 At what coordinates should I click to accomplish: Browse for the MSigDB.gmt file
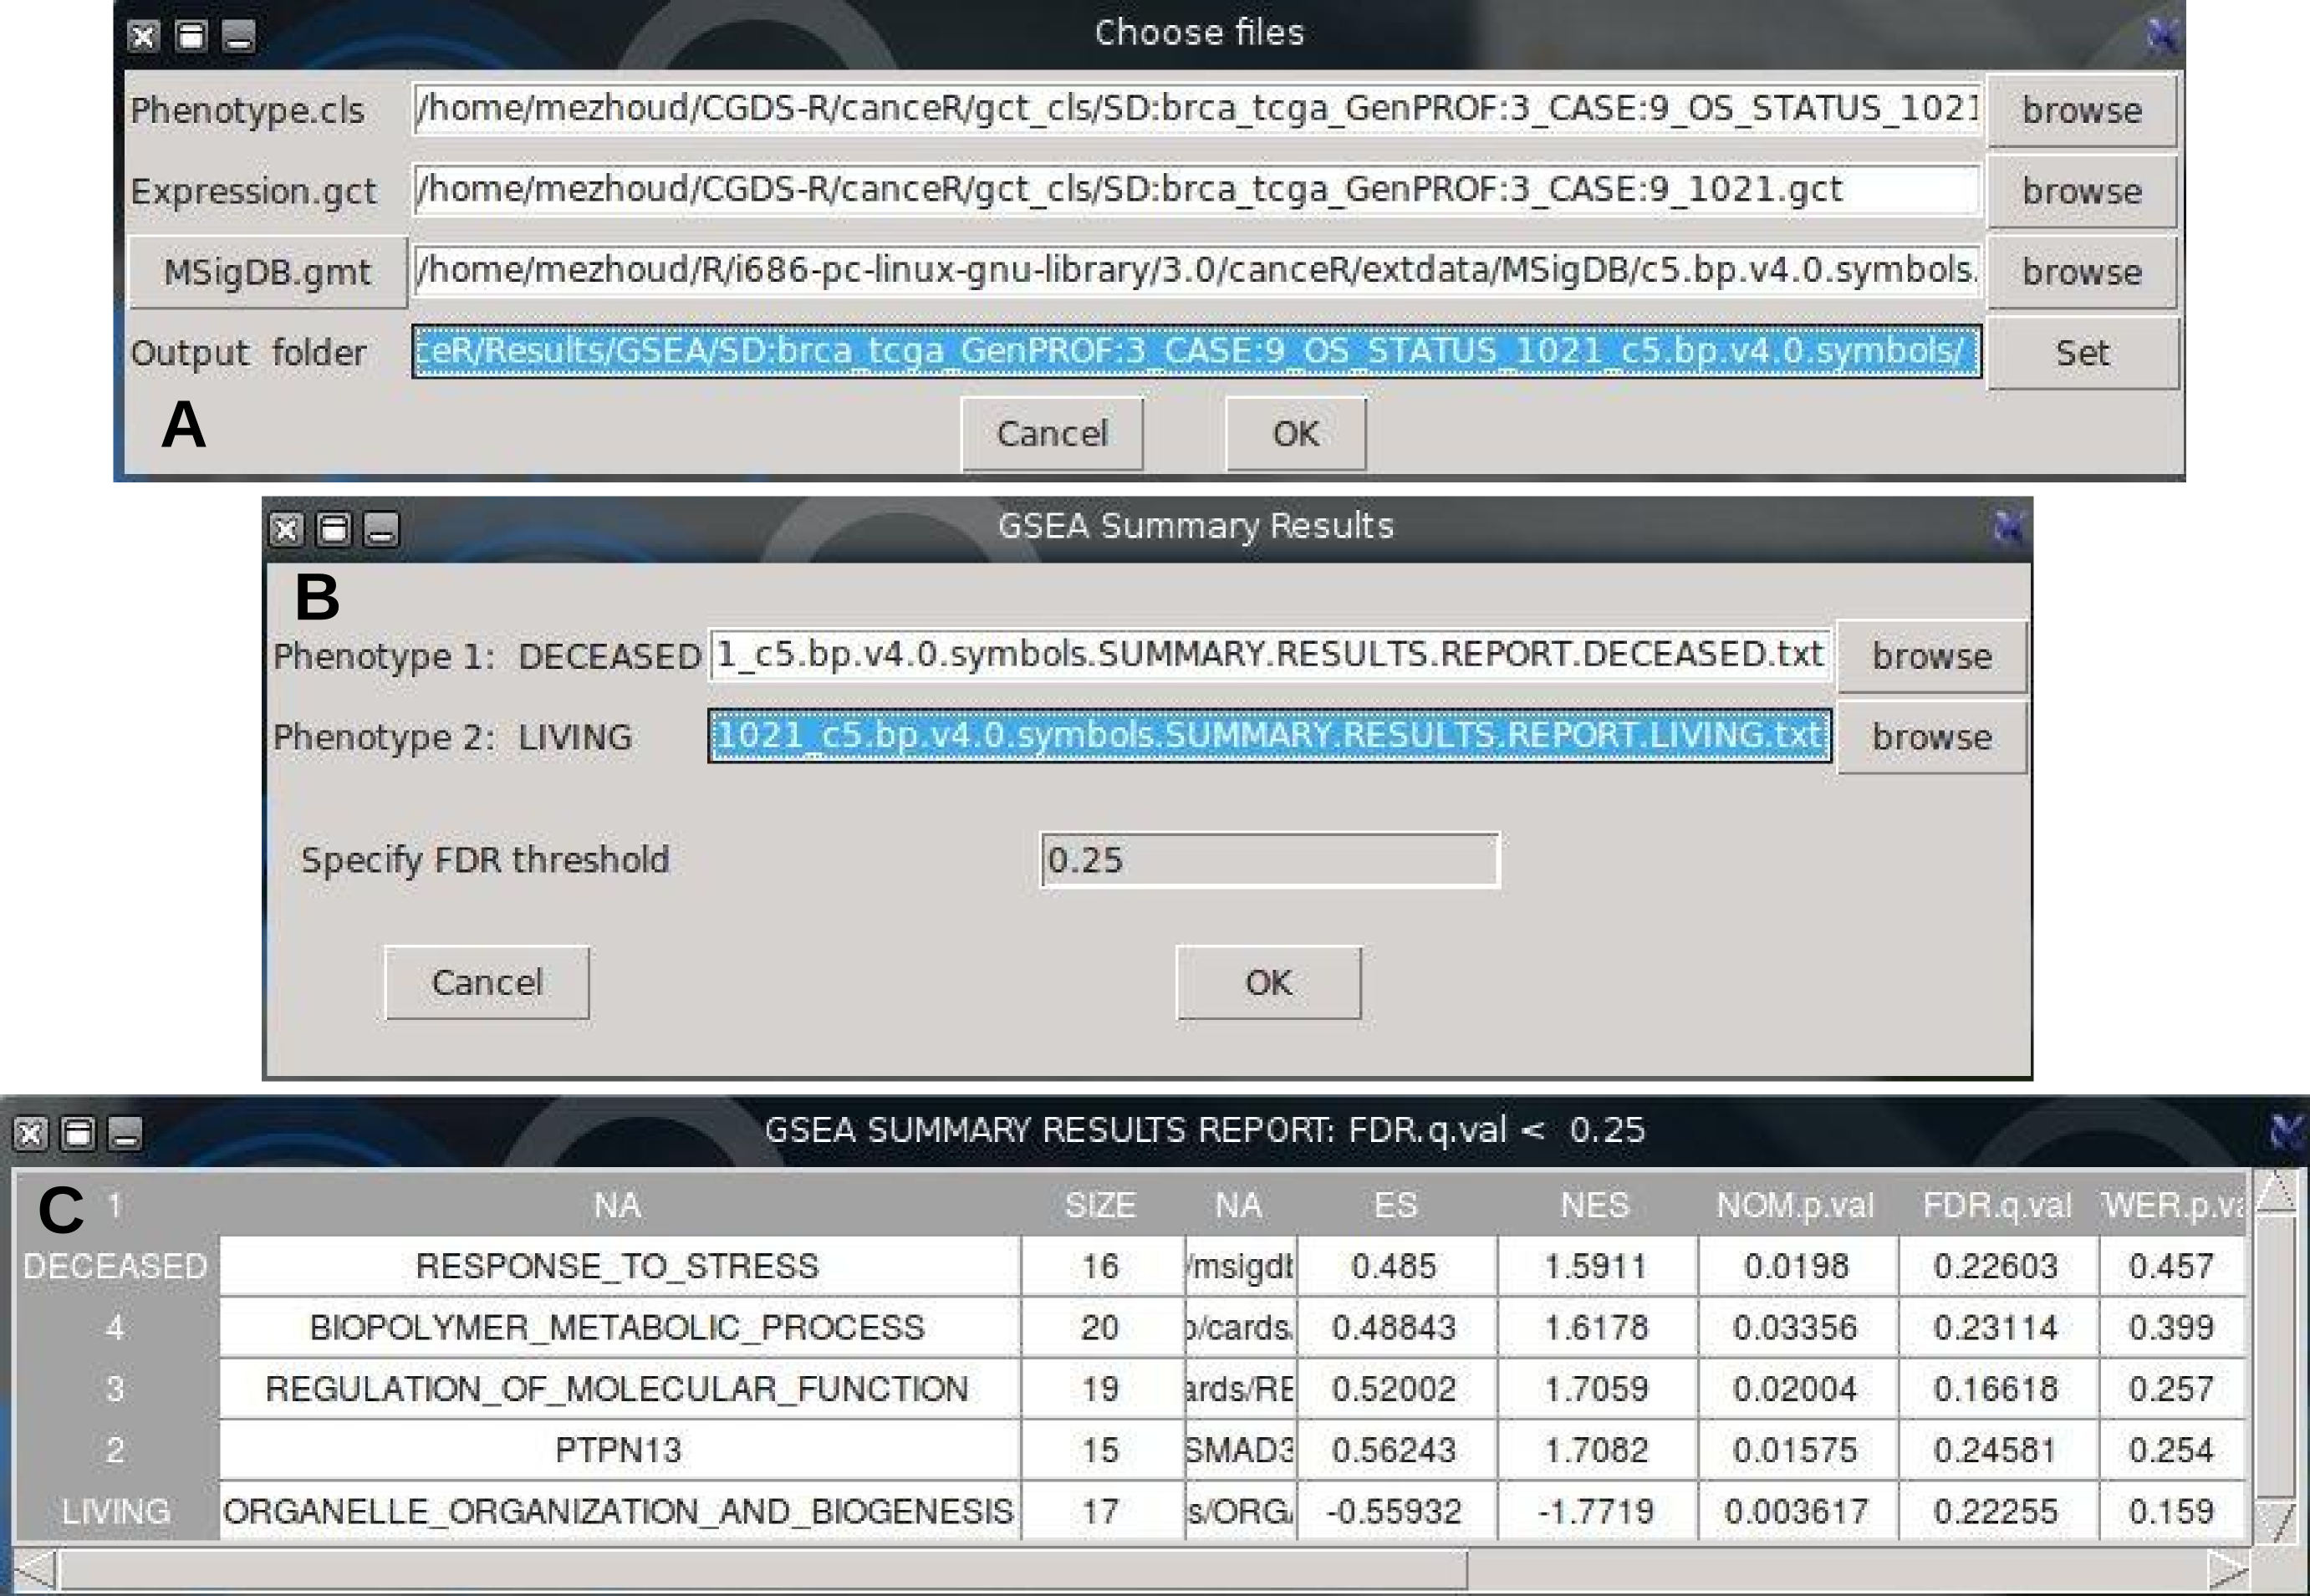pyautogui.click(x=2081, y=272)
